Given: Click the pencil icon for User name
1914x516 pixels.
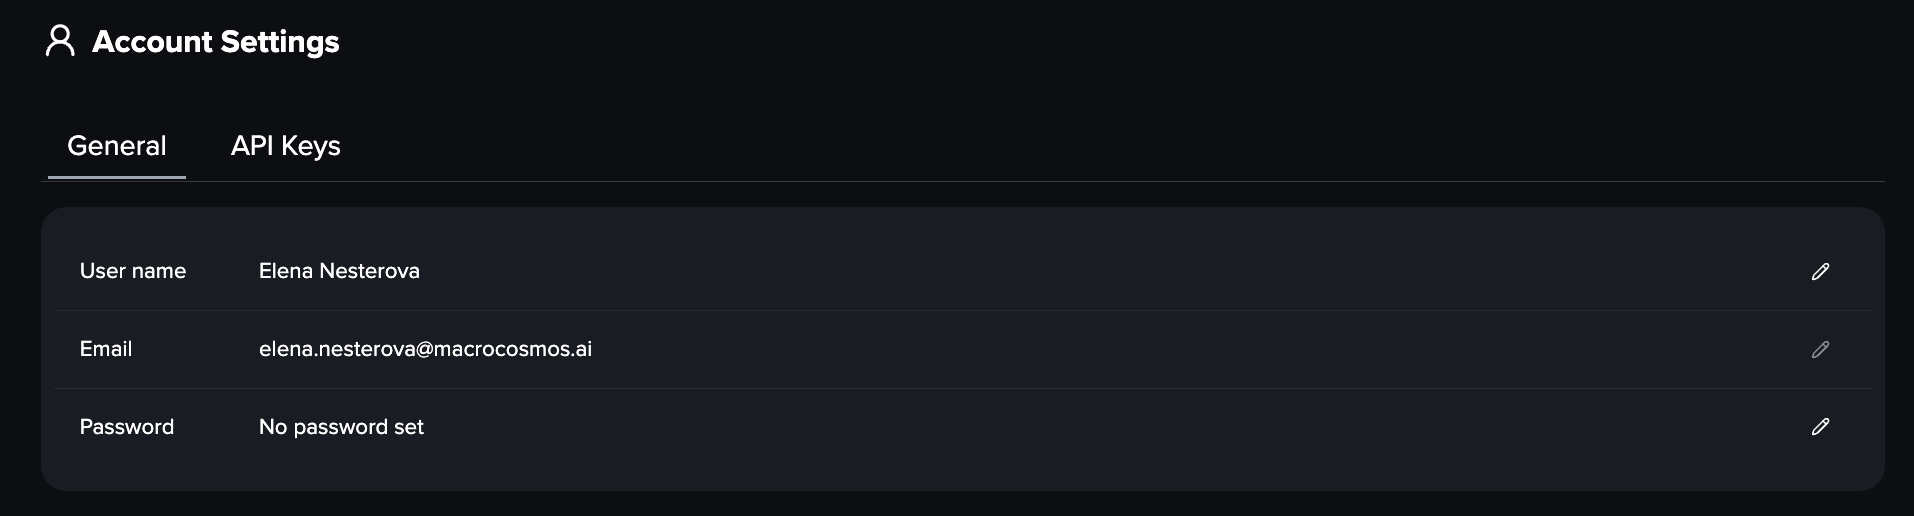Looking at the screenshot, I should [1820, 271].
